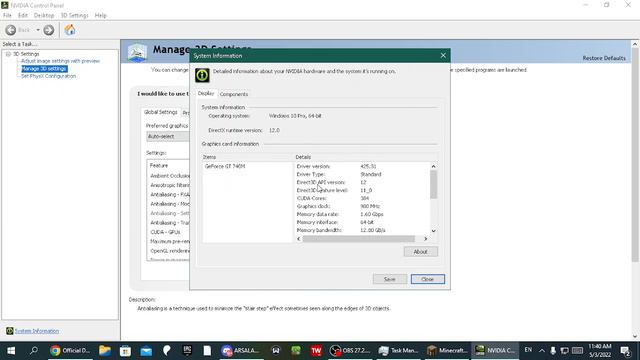Open Chrome Official D... taskbar item
The height and width of the screenshot is (360, 640).
[70, 350]
